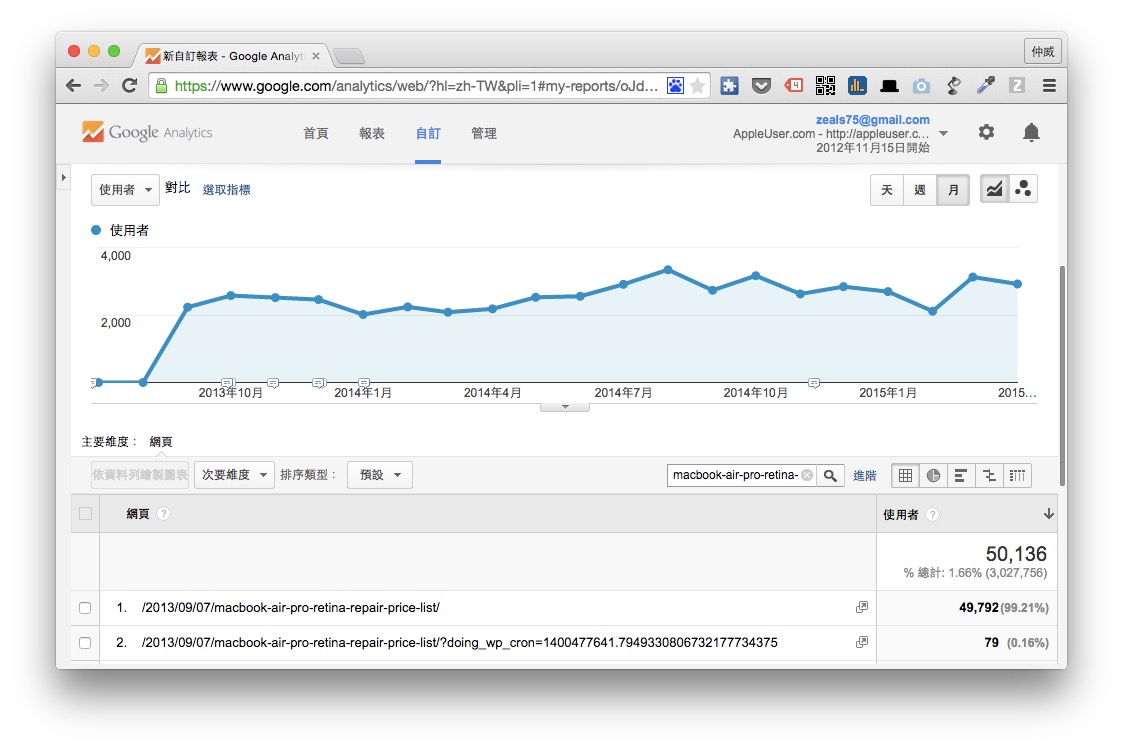Open the settings gear icon

(986, 133)
